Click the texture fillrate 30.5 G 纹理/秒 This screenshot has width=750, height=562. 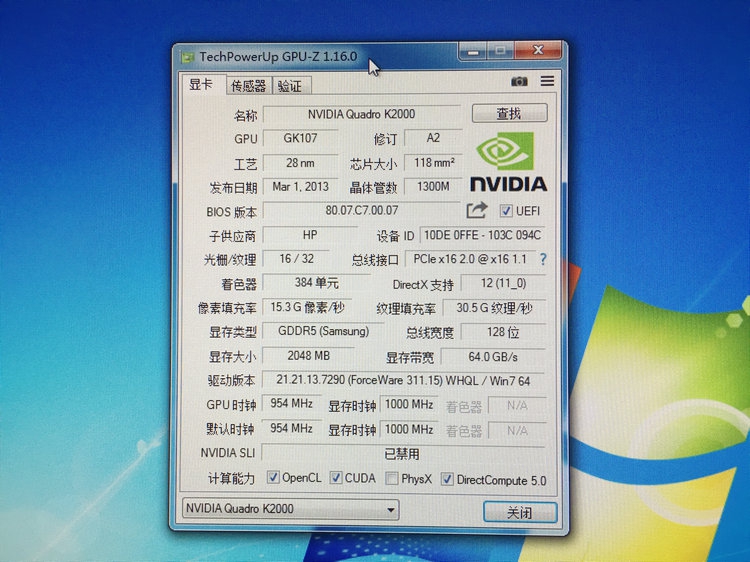click(494, 308)
